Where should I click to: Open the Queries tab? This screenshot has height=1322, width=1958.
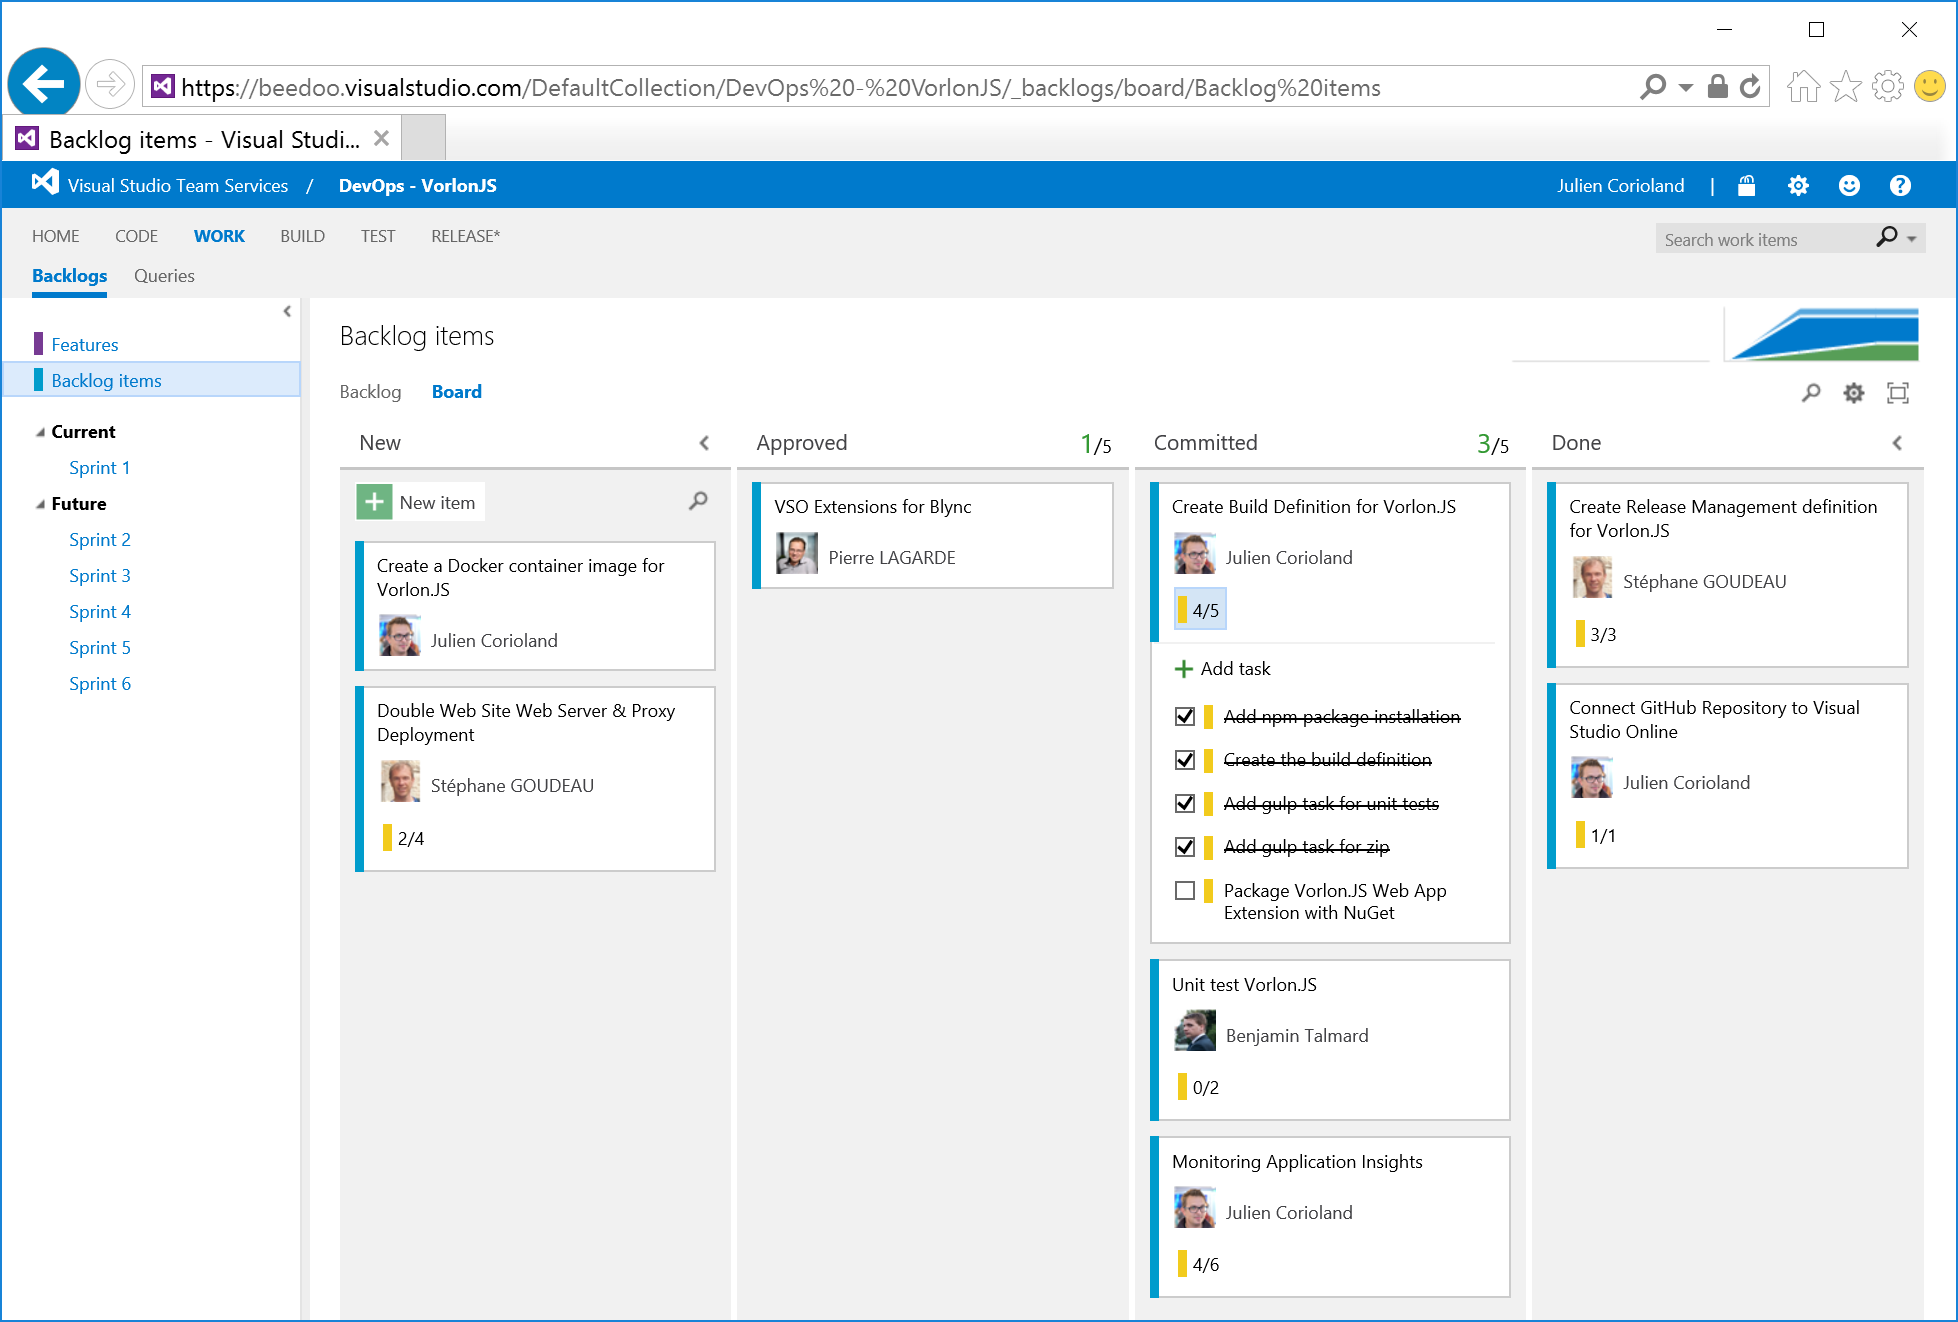pyautogui.click(x=164, y=276)
